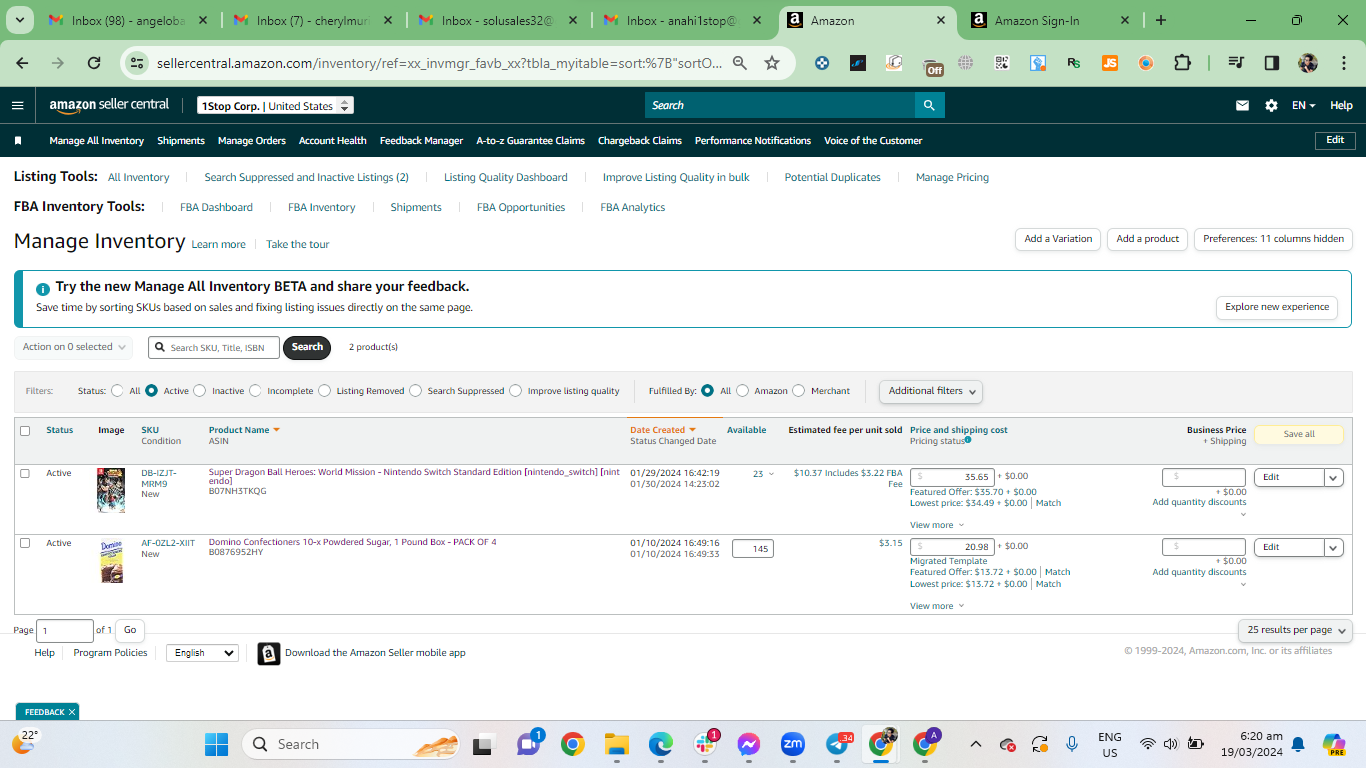Open the FBA Dashboard link
Image resolution: width=1366 pixels, height=768 pixels.
click(x=216, y=207)
